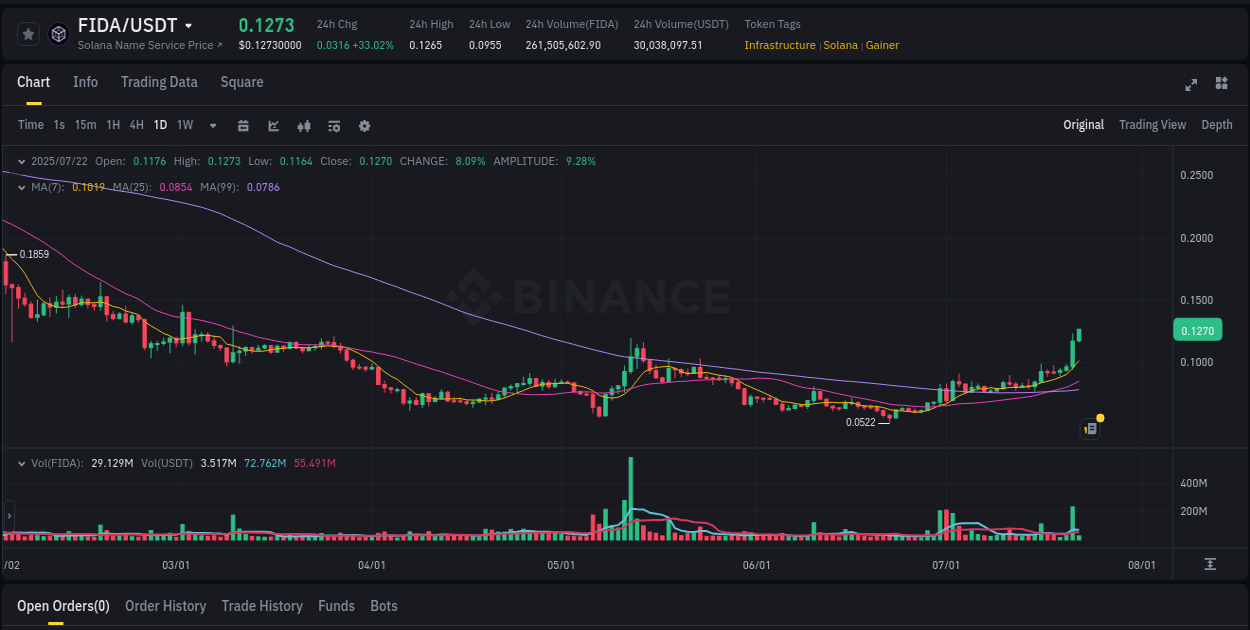This screenshot has width=1250, height=630.
Task: Open the extra timeframes dropdown arrow
Action: point(212,125)
